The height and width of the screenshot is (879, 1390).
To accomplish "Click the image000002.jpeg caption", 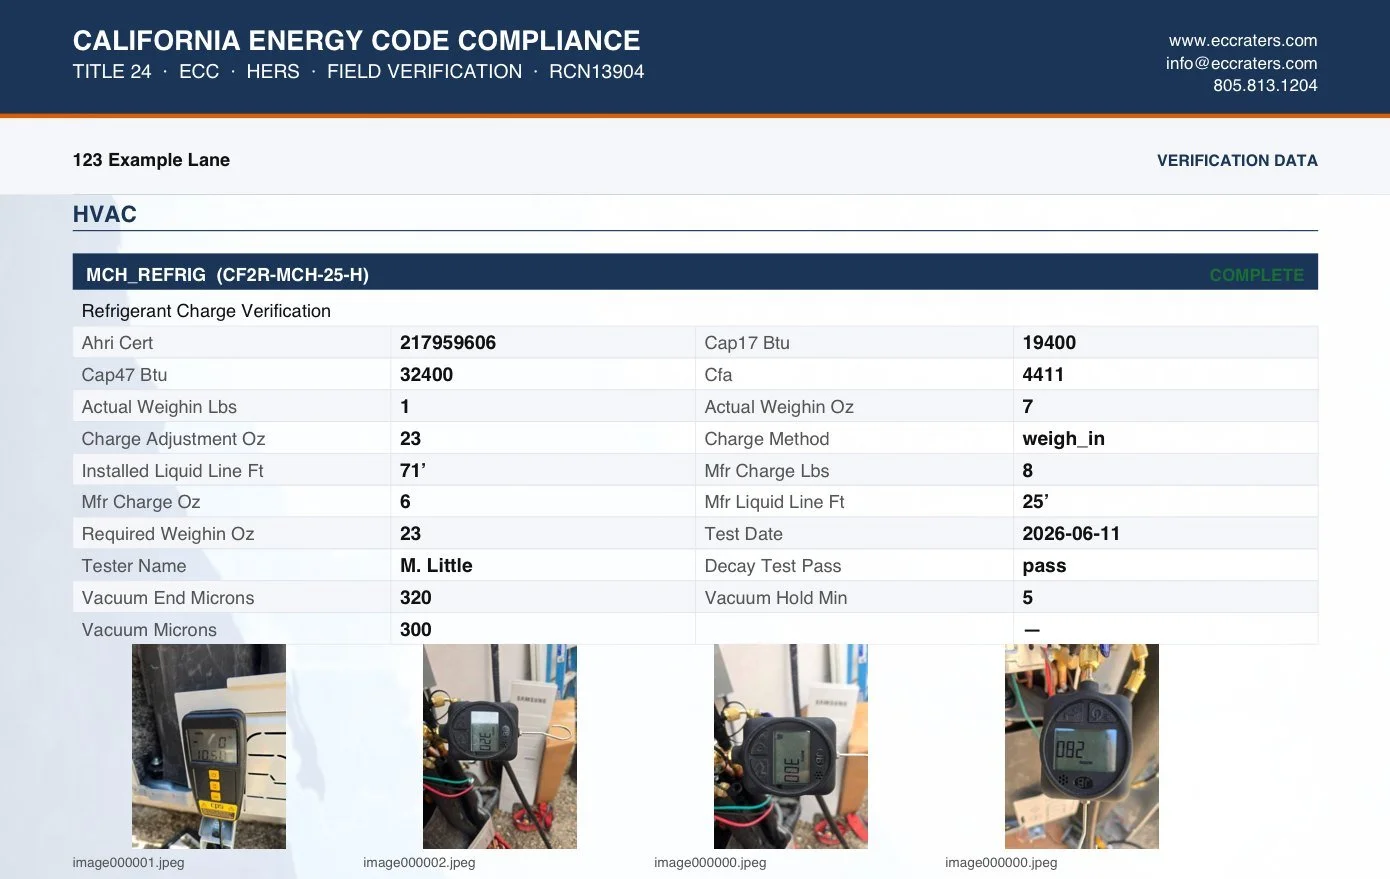I will [419, 862].
